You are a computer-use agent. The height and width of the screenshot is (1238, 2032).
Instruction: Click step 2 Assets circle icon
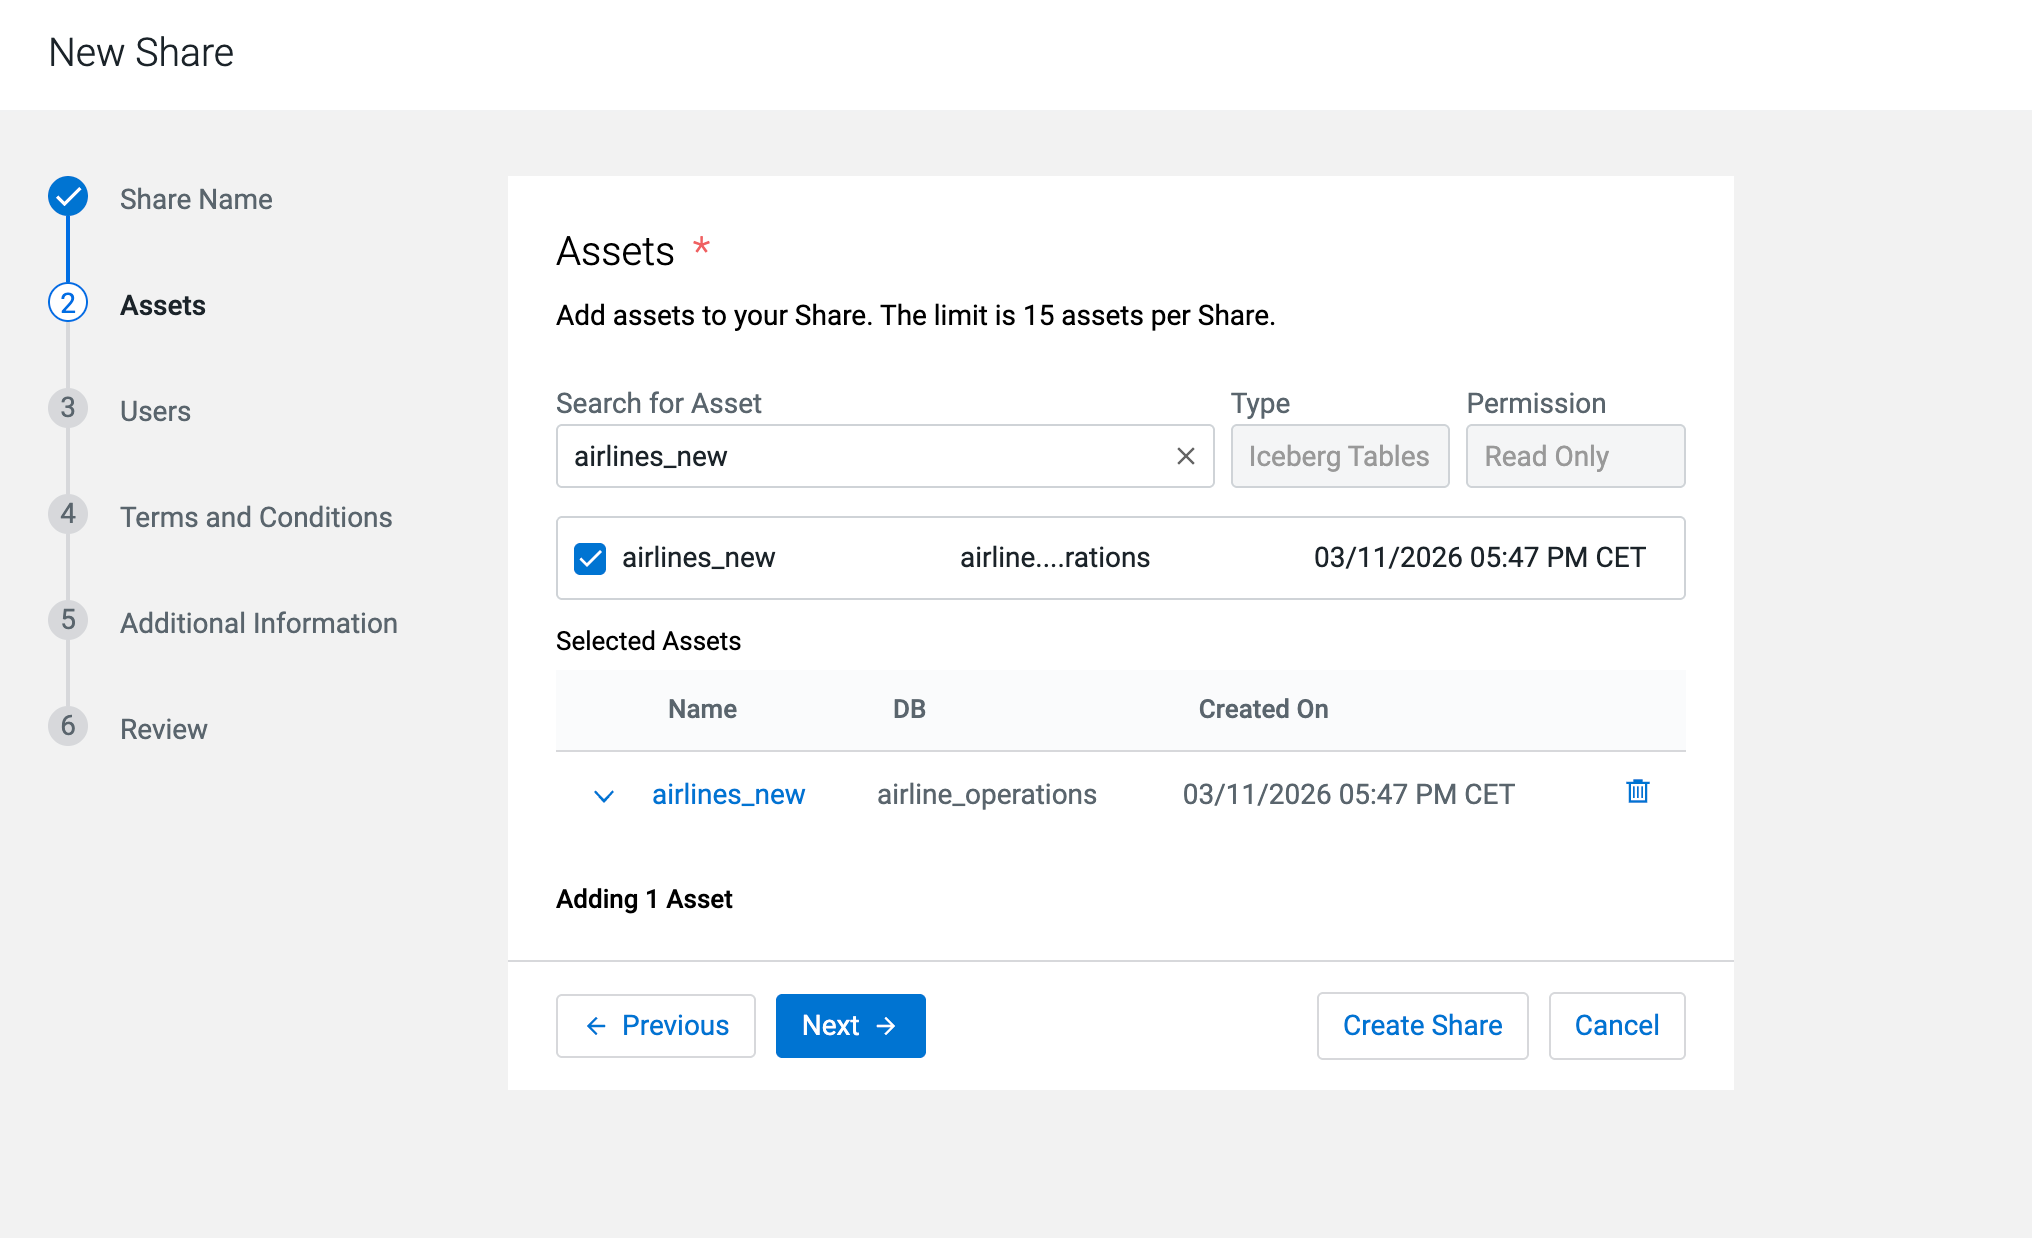[68, 303]
